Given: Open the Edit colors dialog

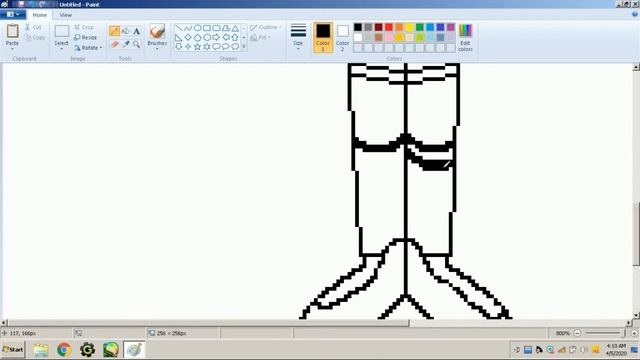Looking at the screenshot, I should [465, 38].
